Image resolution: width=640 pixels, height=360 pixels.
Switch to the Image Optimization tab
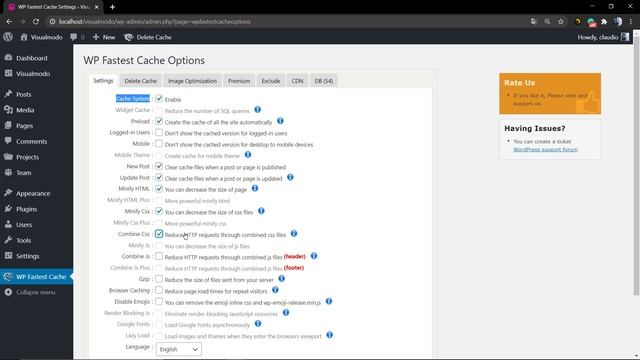click(x=192, y=81)
